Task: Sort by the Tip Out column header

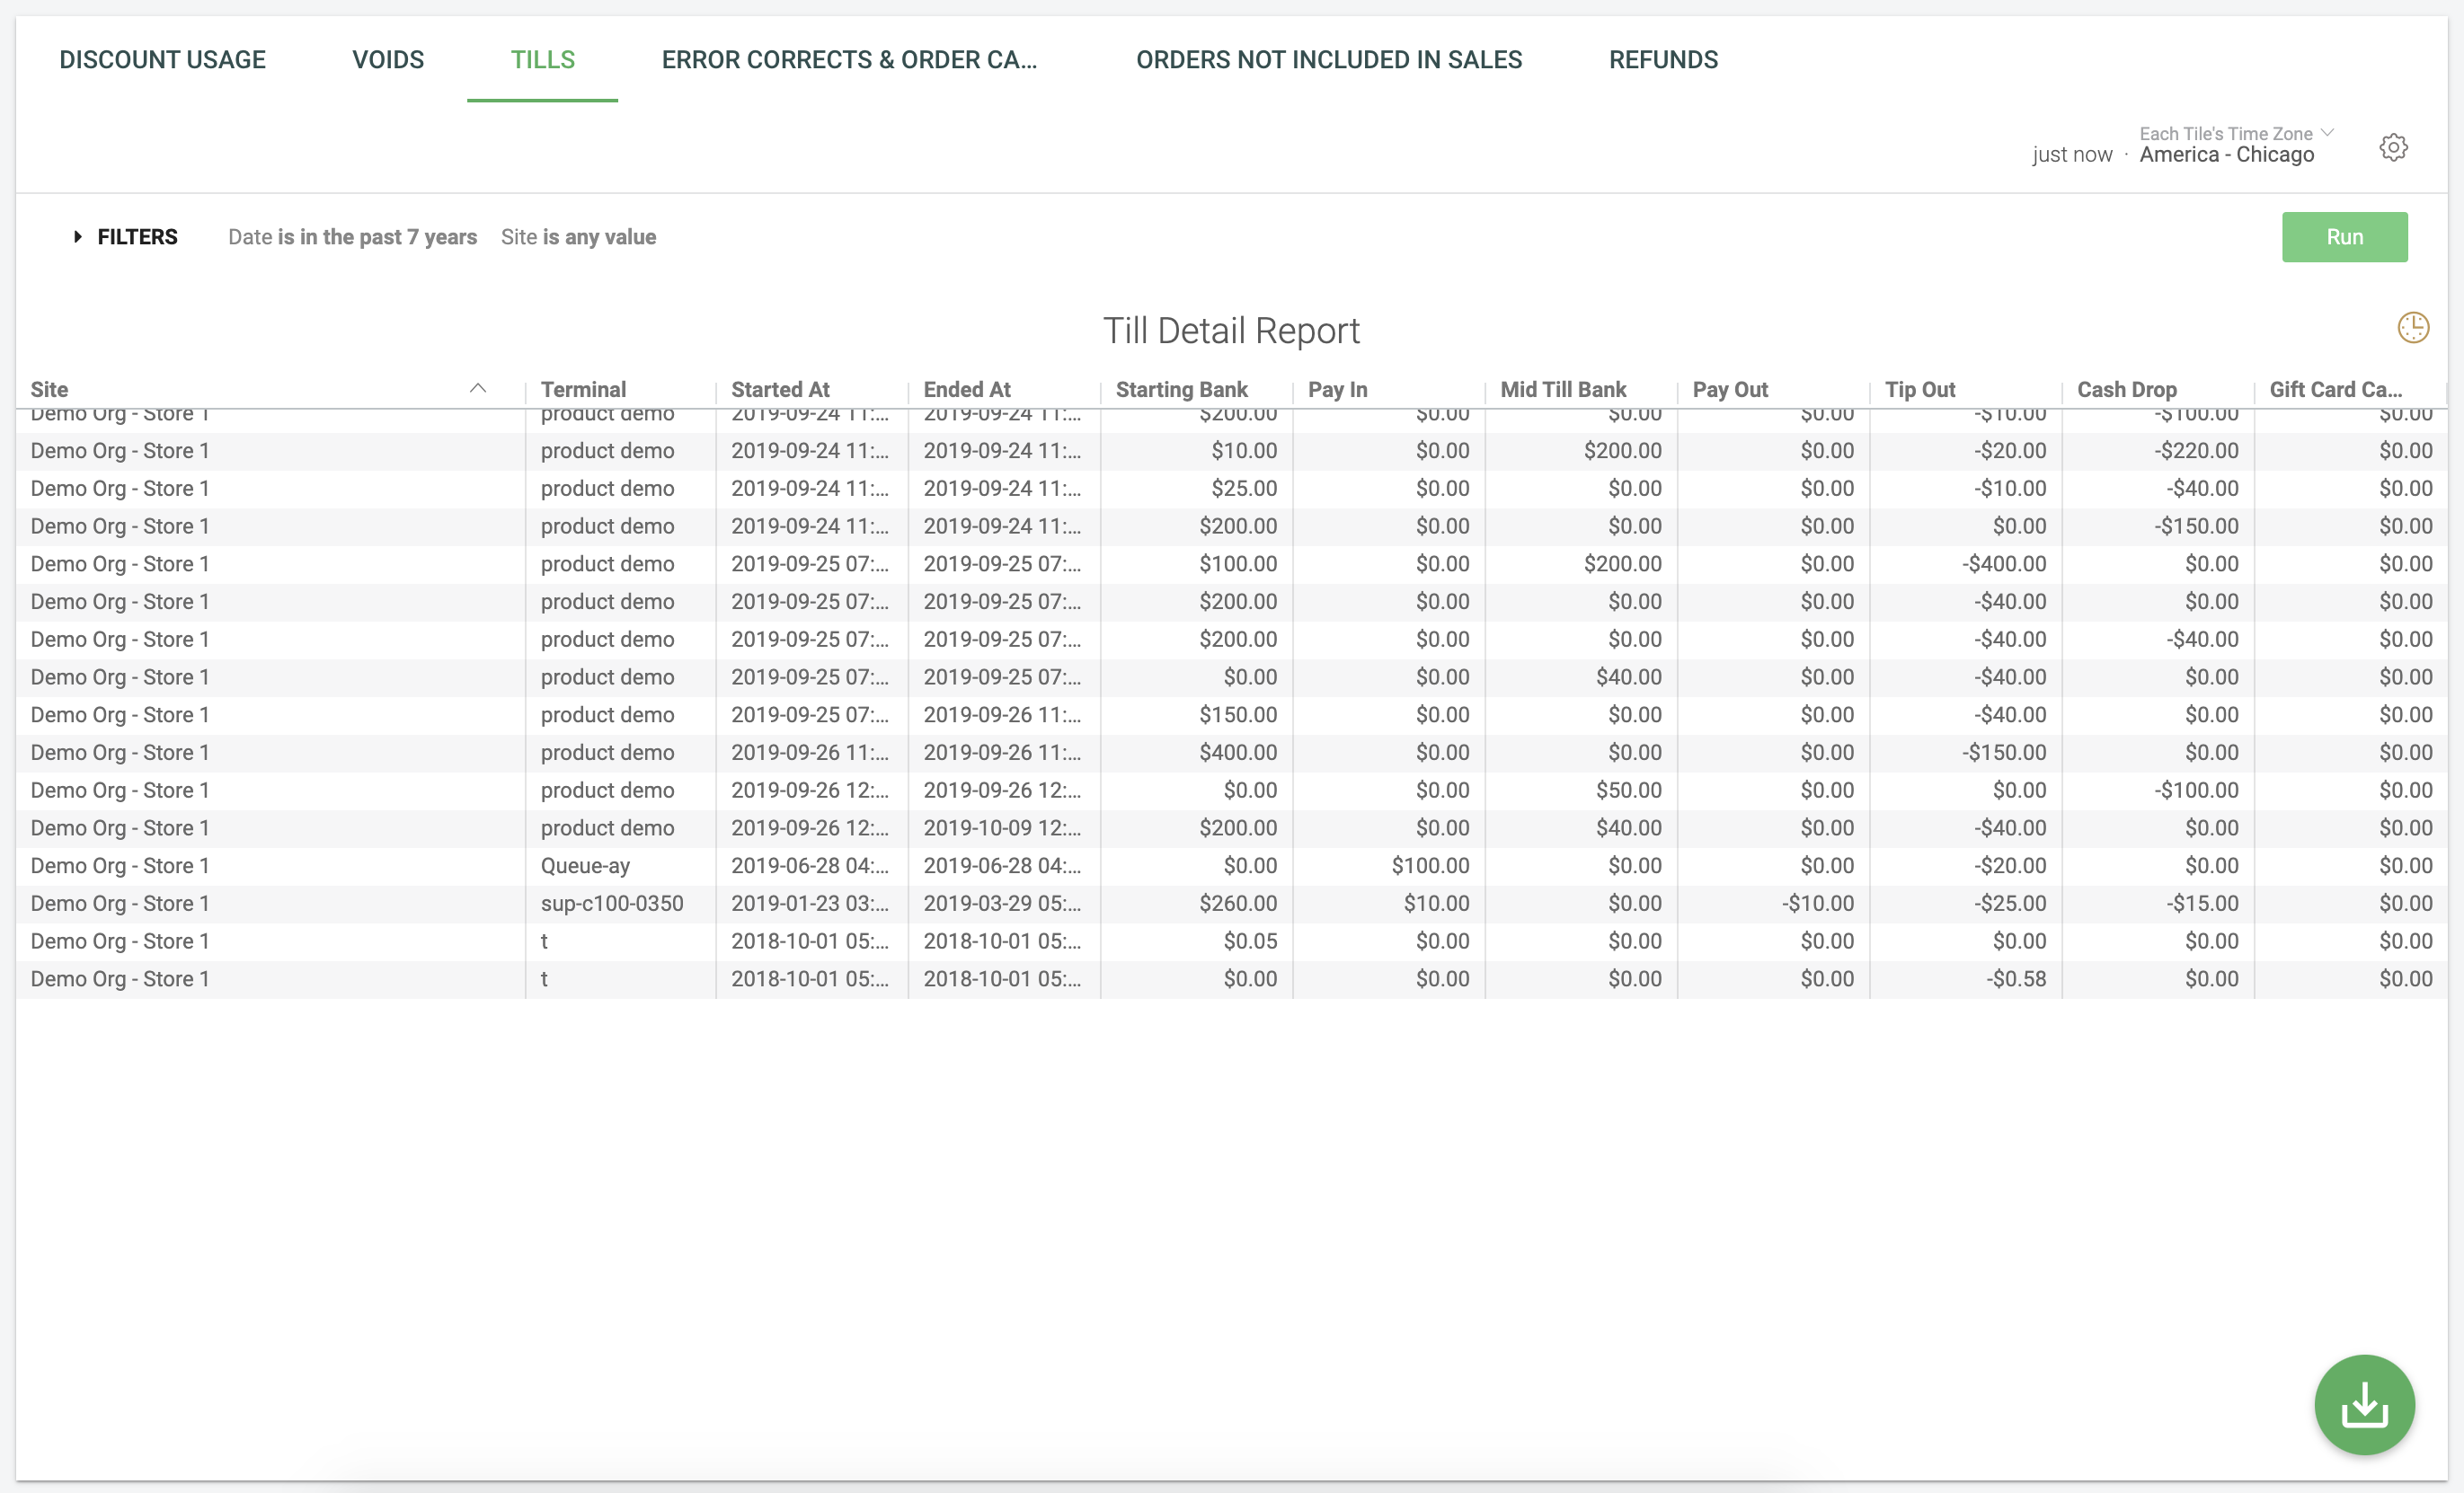Action: coord(1920,389)
